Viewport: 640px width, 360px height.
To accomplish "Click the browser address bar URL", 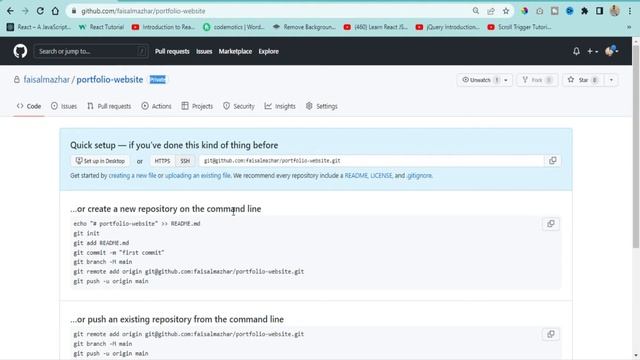I will [x=143, y=11].
